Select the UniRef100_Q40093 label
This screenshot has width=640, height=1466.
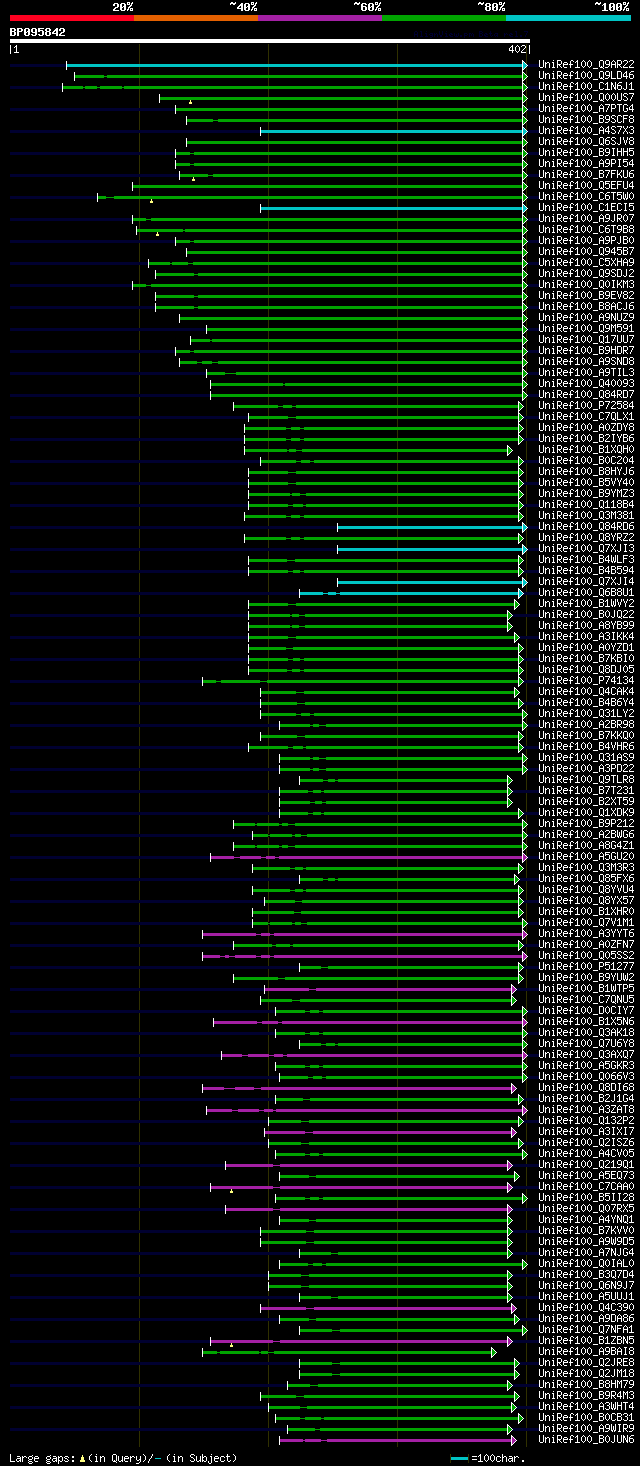pyautogui.click(x=586, y=383)
